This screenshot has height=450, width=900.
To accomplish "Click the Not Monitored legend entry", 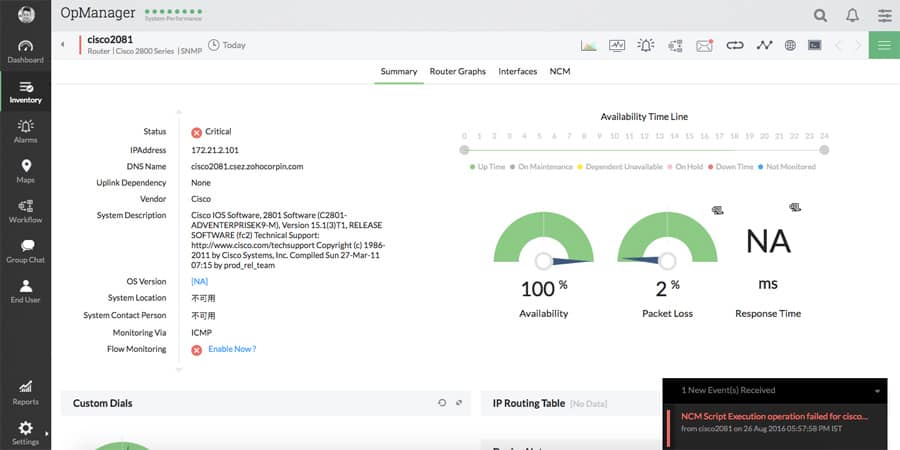I will tap(786, 167).
